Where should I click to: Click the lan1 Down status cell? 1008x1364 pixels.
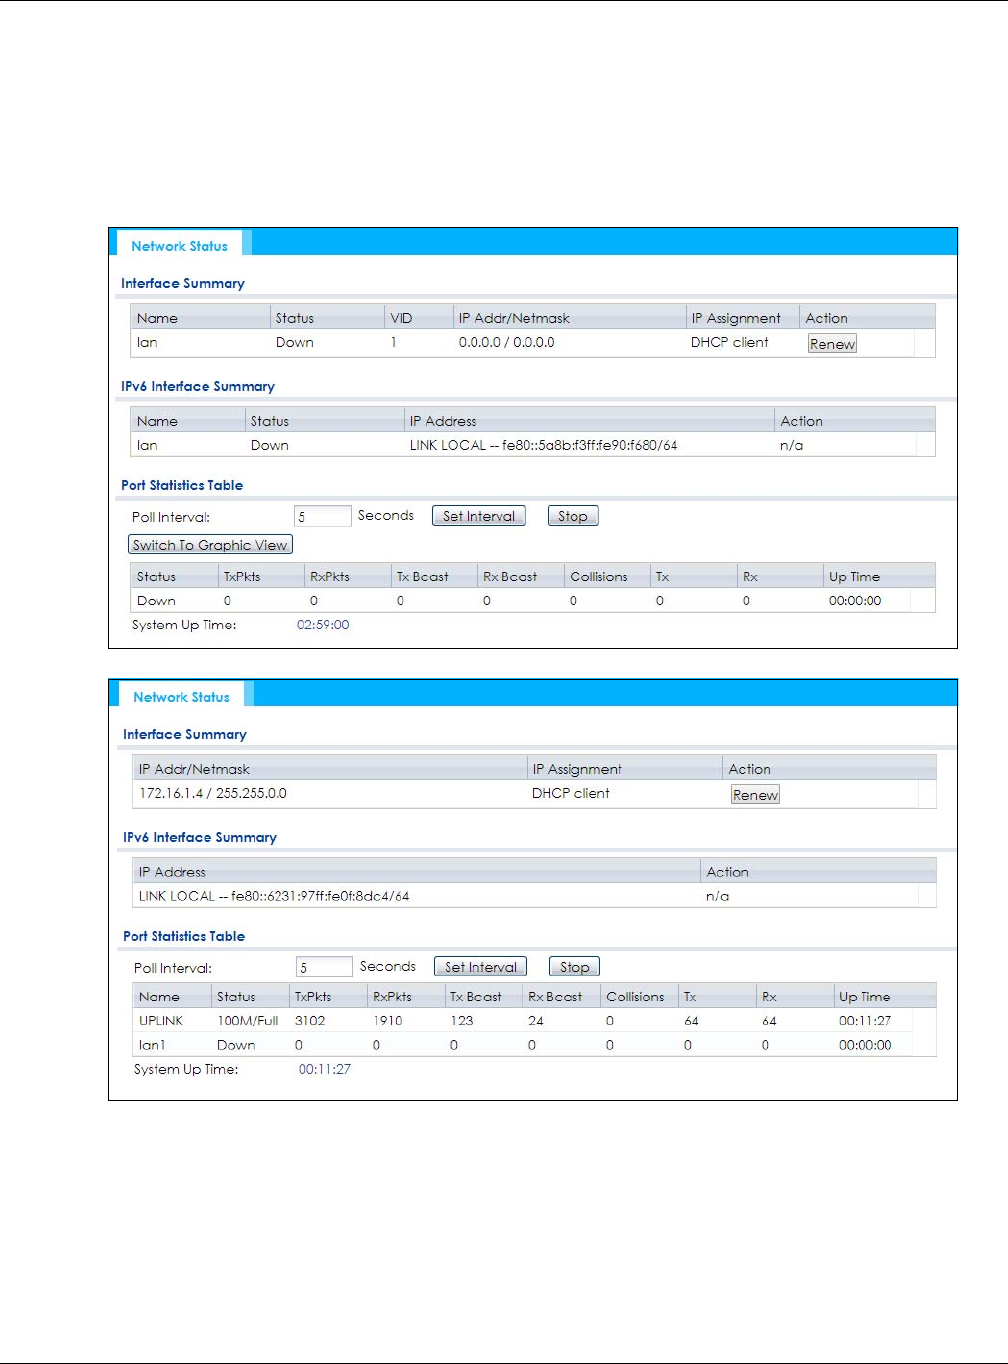(x=236, y=1045)
